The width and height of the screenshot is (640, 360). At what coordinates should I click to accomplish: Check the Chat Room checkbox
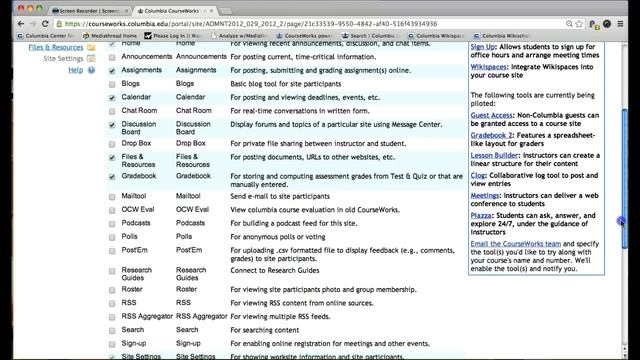pyautogui.click(x=112, y=111)
